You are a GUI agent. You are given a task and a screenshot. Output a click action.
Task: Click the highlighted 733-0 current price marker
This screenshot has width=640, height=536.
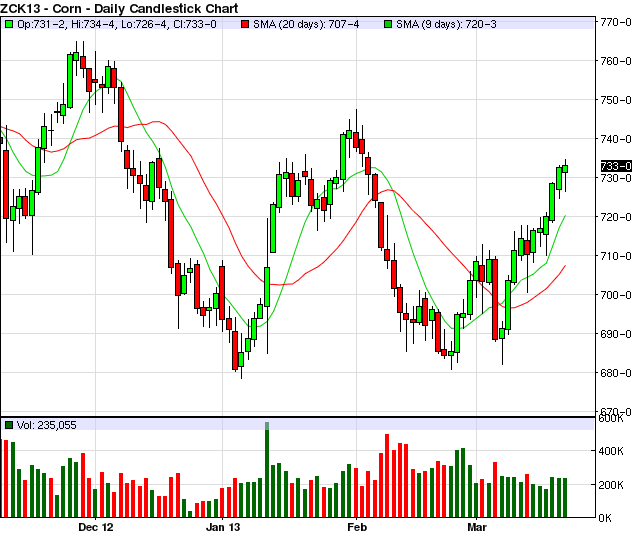[616, 166]
